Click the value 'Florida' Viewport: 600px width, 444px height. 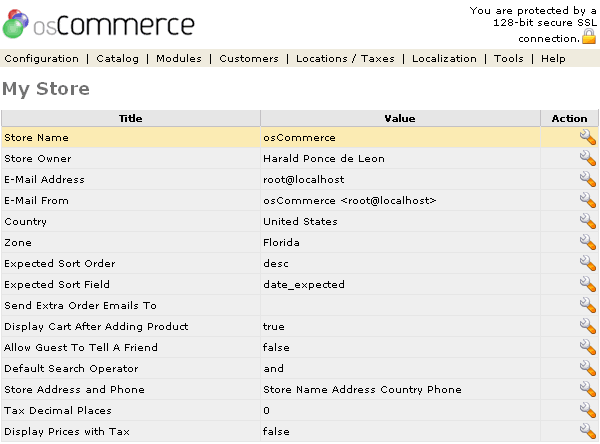click(281, 243)
